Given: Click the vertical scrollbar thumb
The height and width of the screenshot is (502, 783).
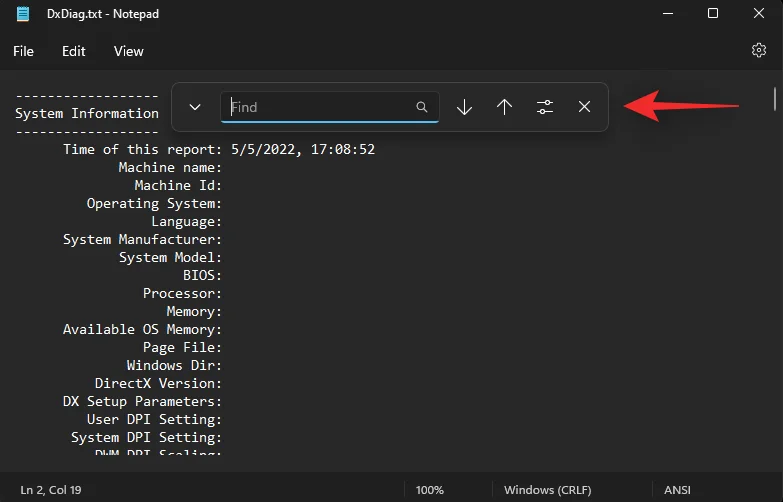Looking at the screenshot, I should 775,99.
